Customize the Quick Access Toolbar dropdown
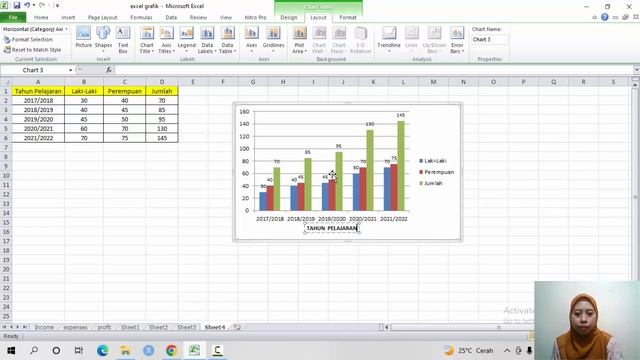 coord(57,6)
